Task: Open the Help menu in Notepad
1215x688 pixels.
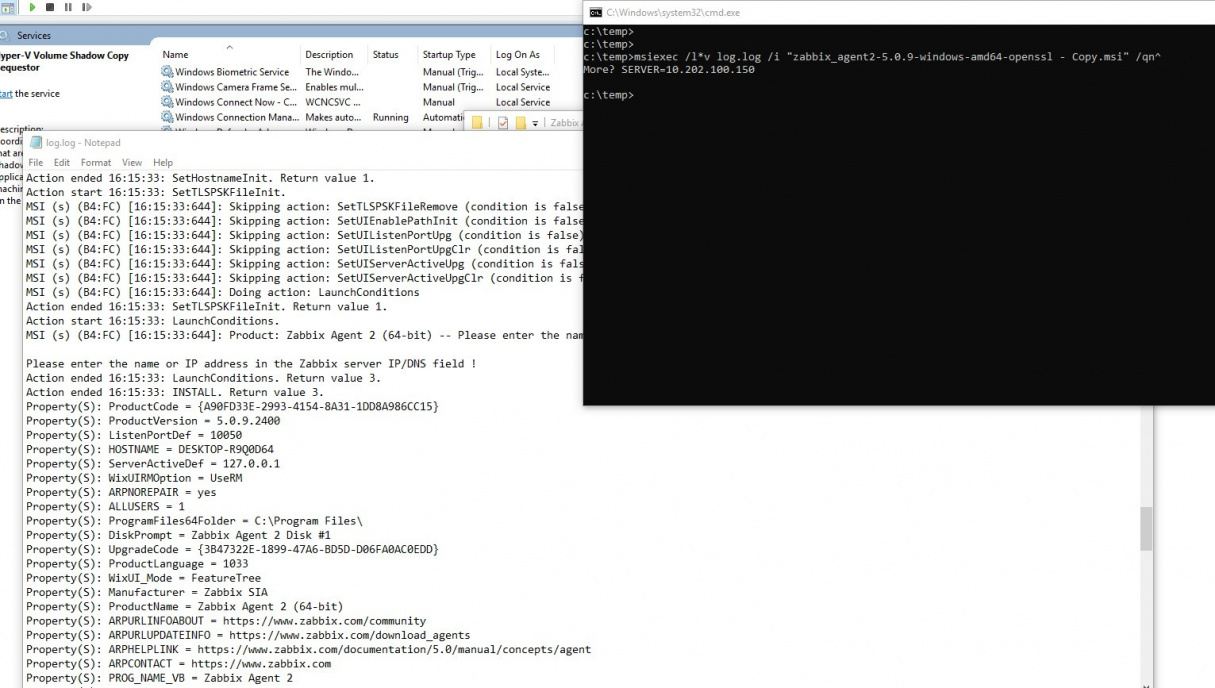Action: point(163,162)
